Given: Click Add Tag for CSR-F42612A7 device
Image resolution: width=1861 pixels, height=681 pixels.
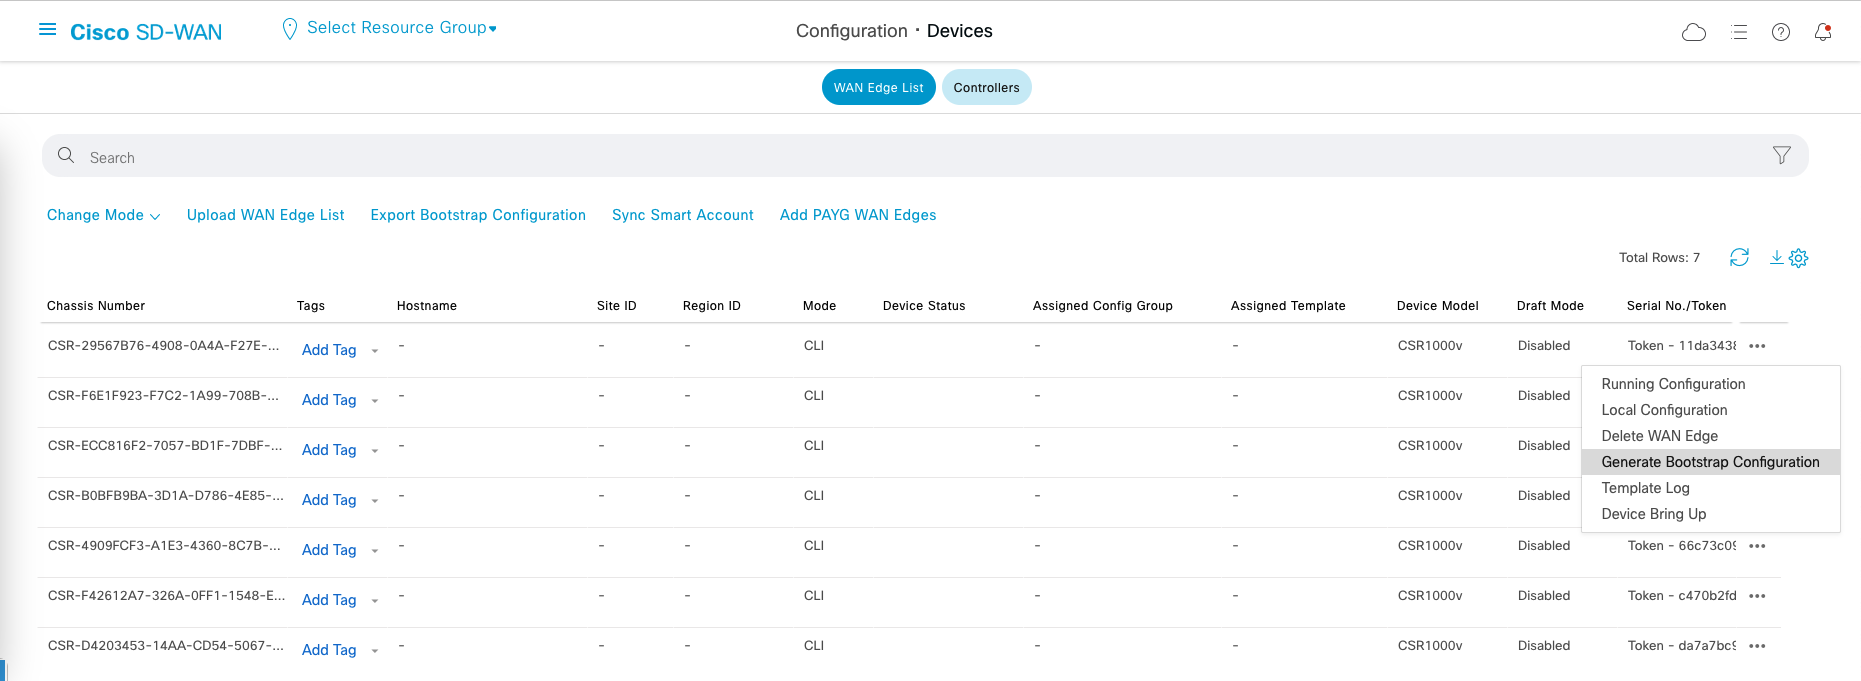Looking at the screenshot, I should [x=329, y=600].
